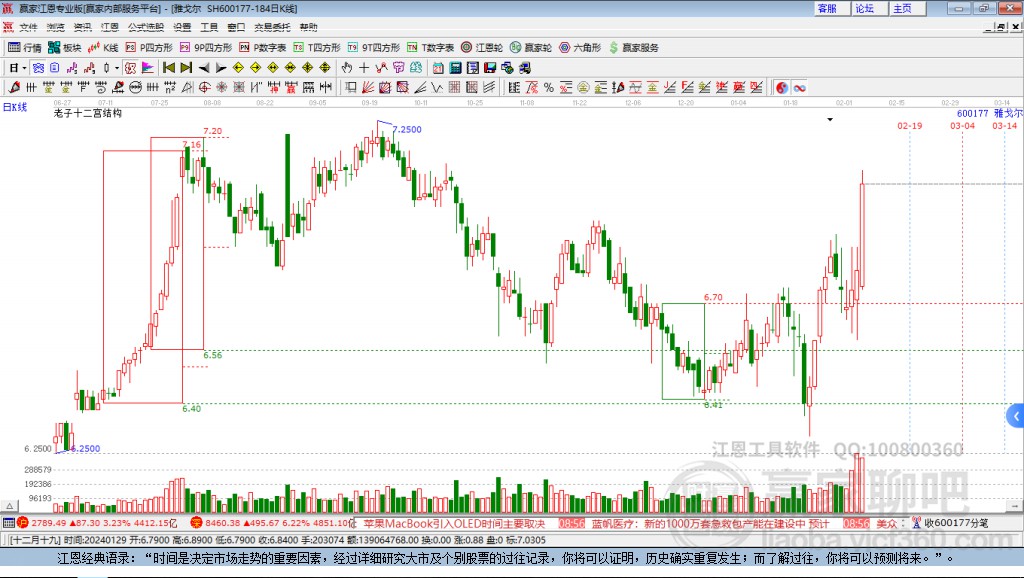Expand the 日 period dropdown

[24, 68]
